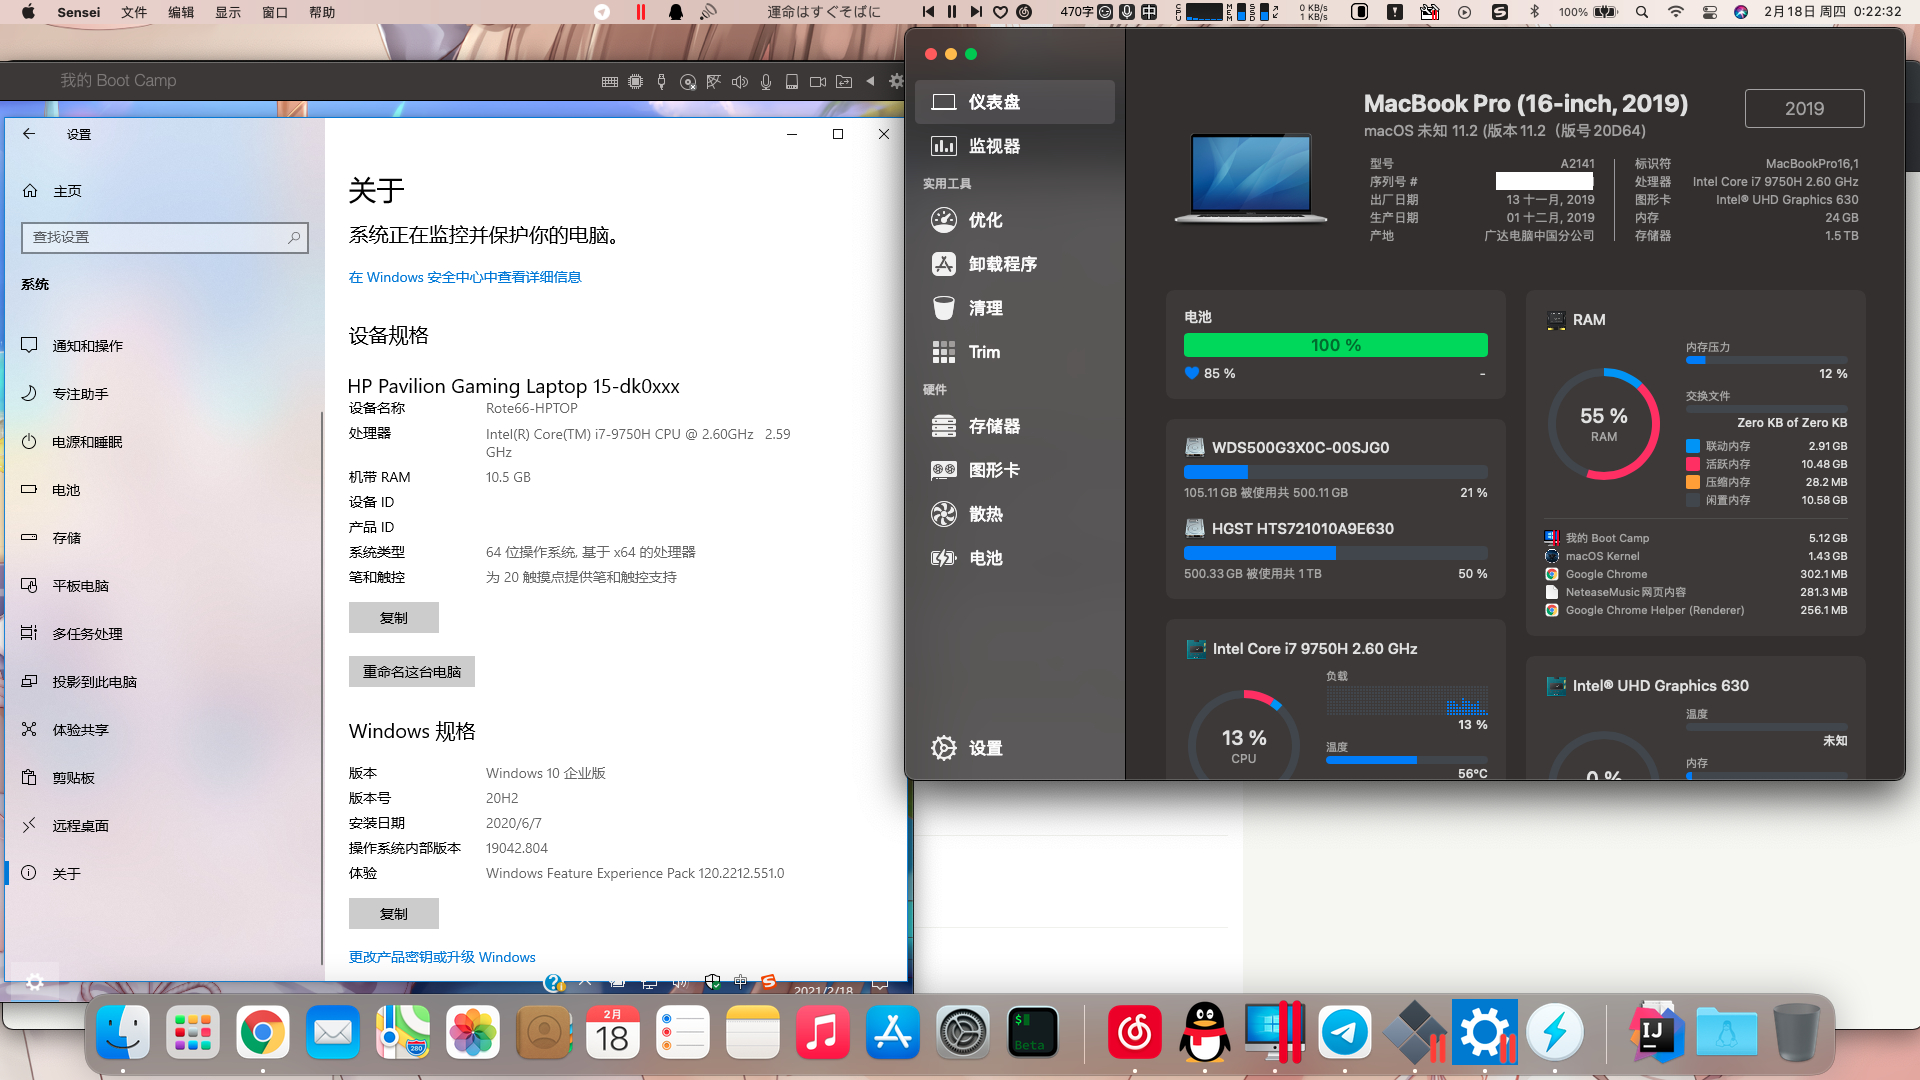Select 仪表盘 dashboard in Sensei sidebar

(1015, 102)
